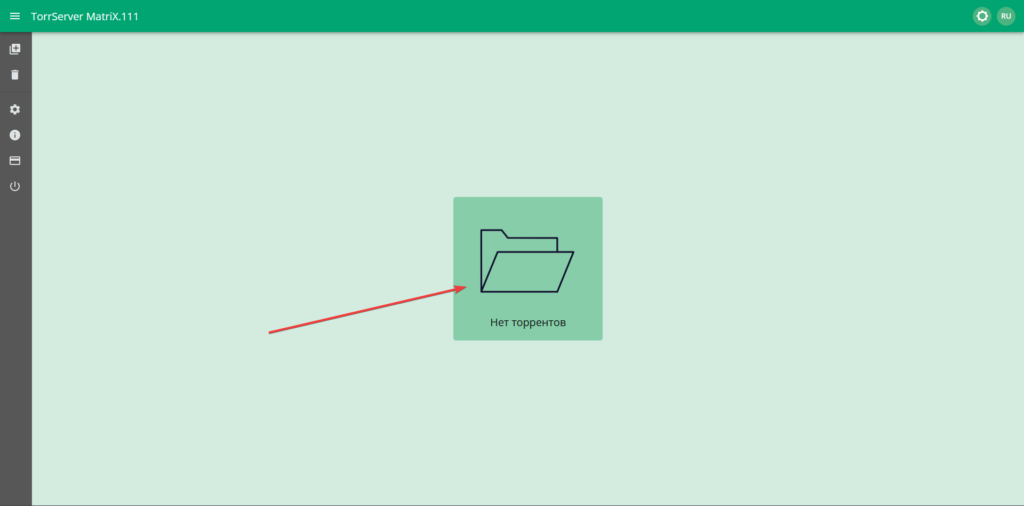The image size is (1024, 506).
Task: Click the "Нет торрентов" label
Action: point(527,323)
